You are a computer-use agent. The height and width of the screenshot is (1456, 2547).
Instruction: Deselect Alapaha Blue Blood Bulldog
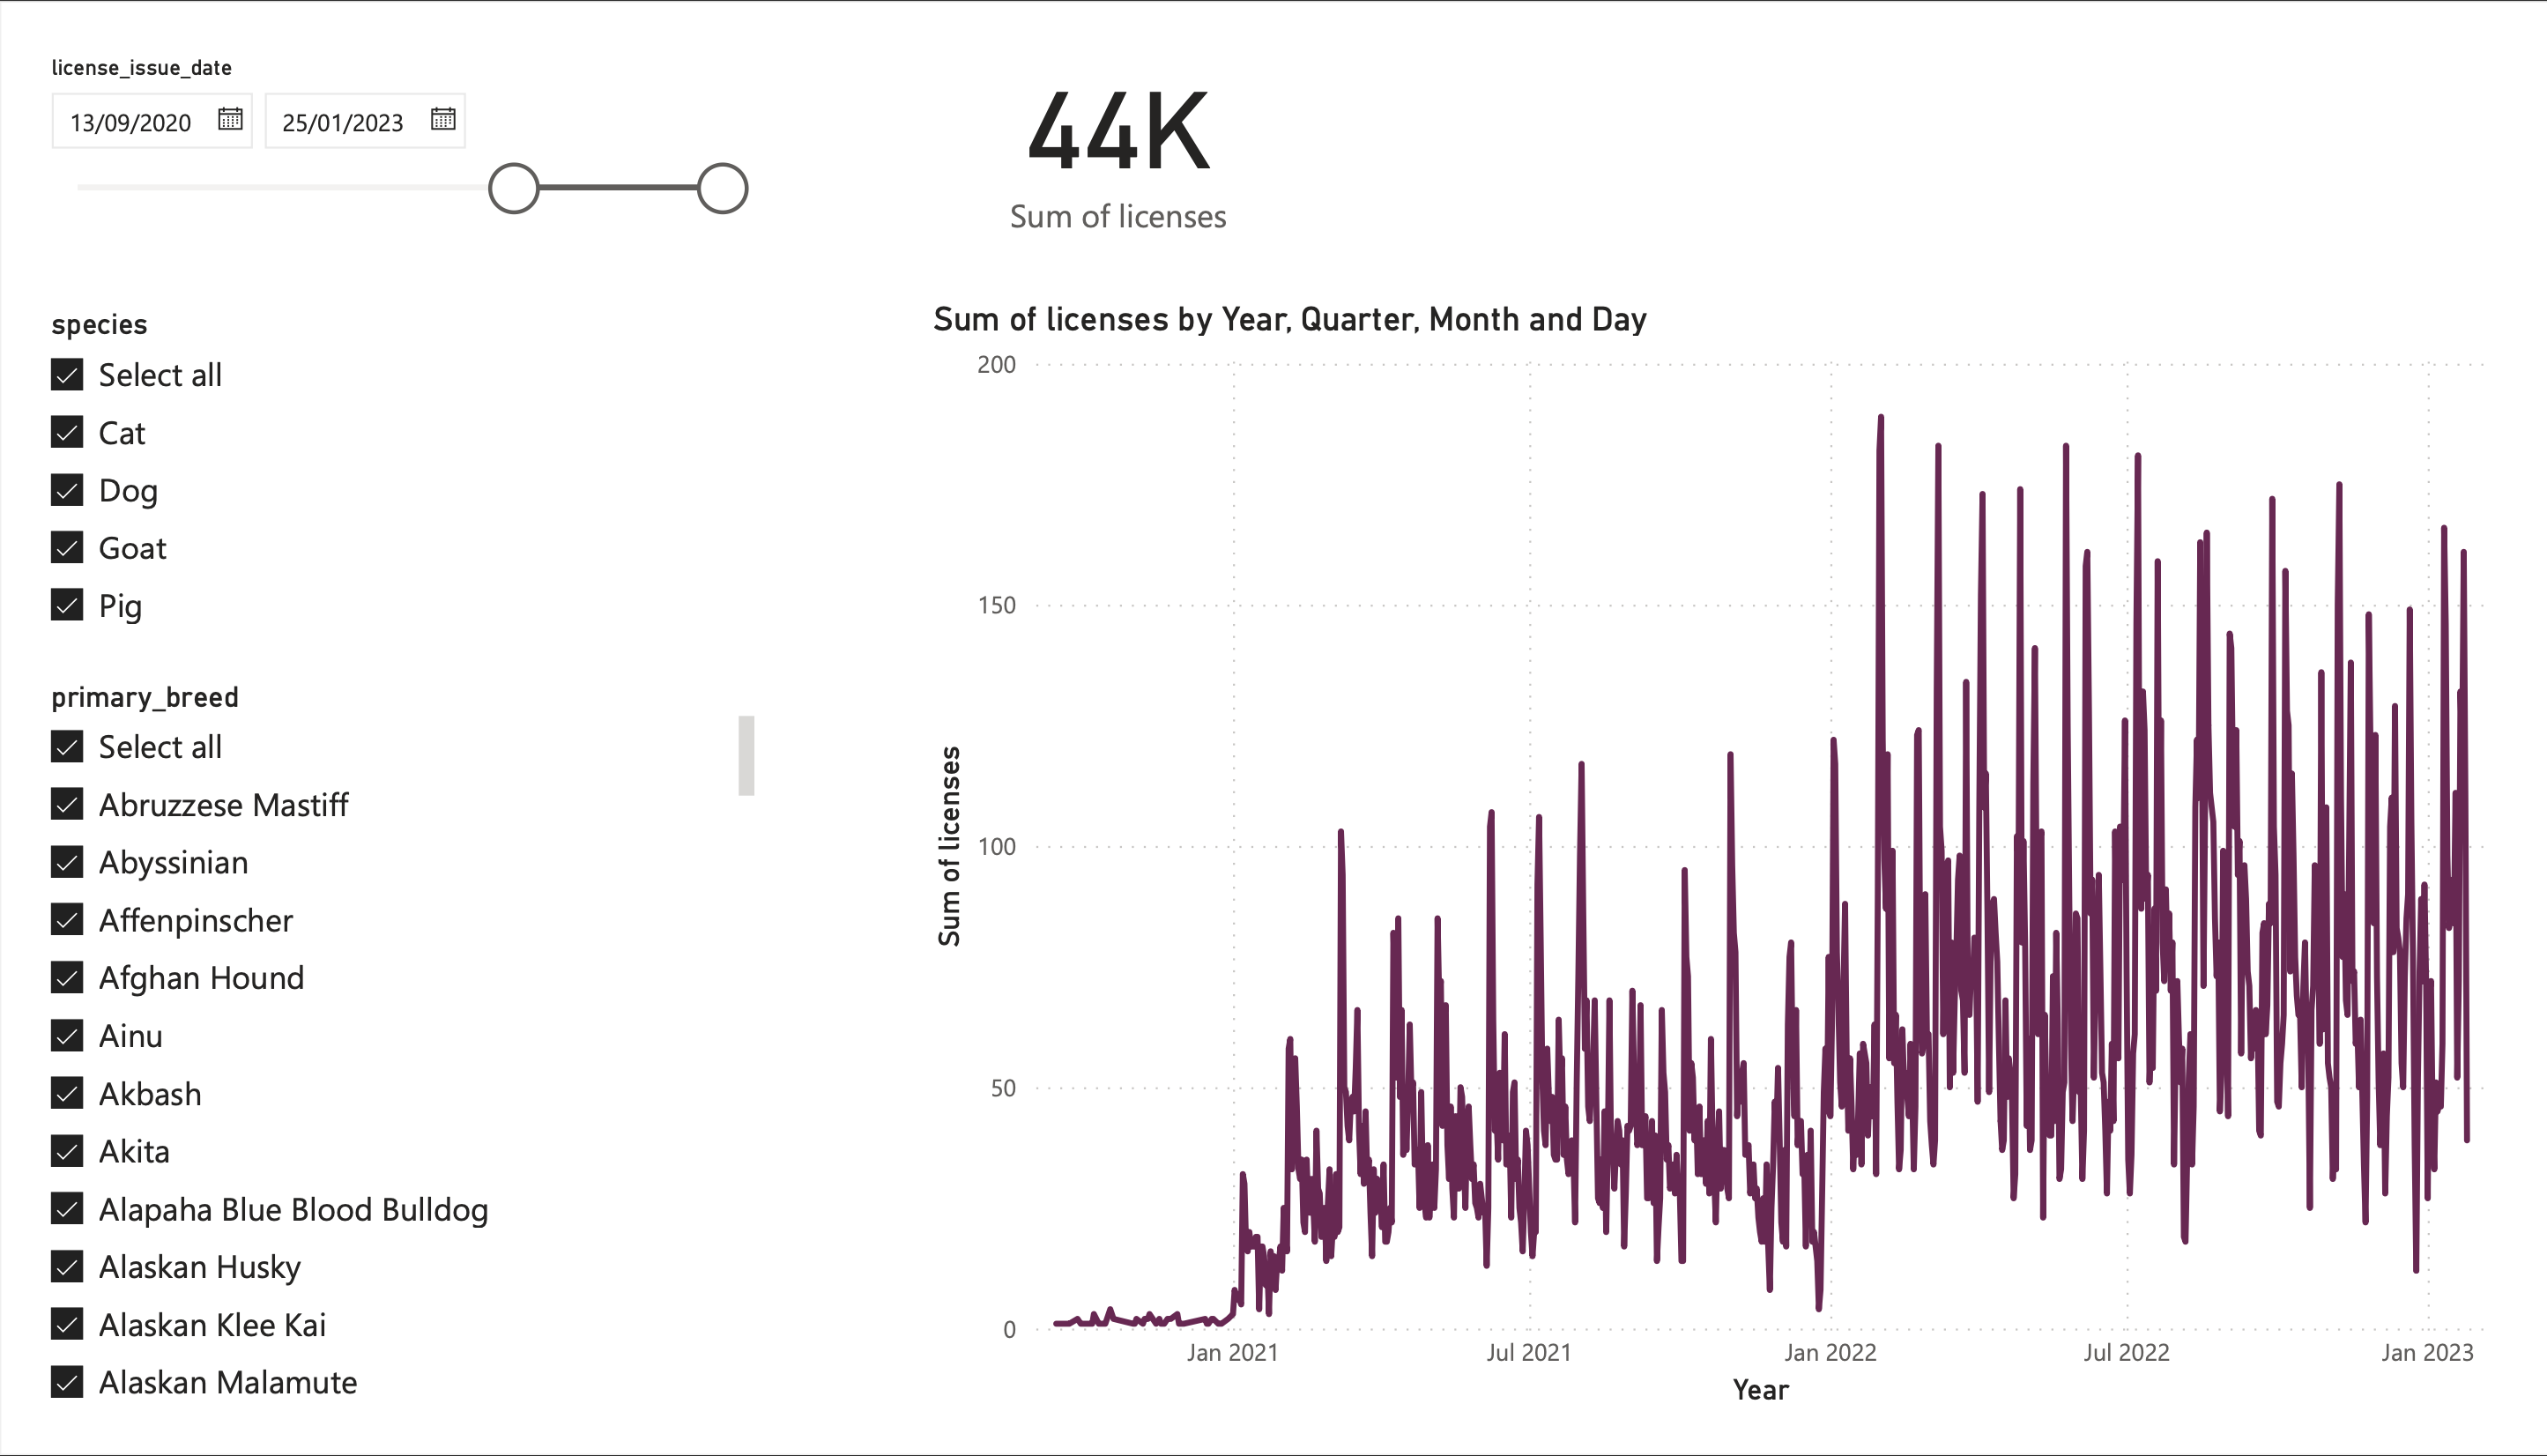click(66, 1209)
